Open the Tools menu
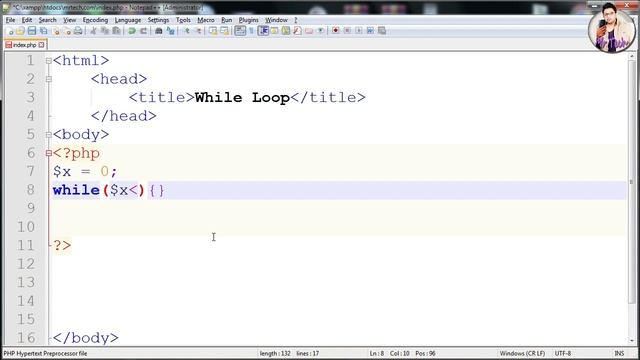The width and height of the screenshot is (640, 360). point(183,20)
